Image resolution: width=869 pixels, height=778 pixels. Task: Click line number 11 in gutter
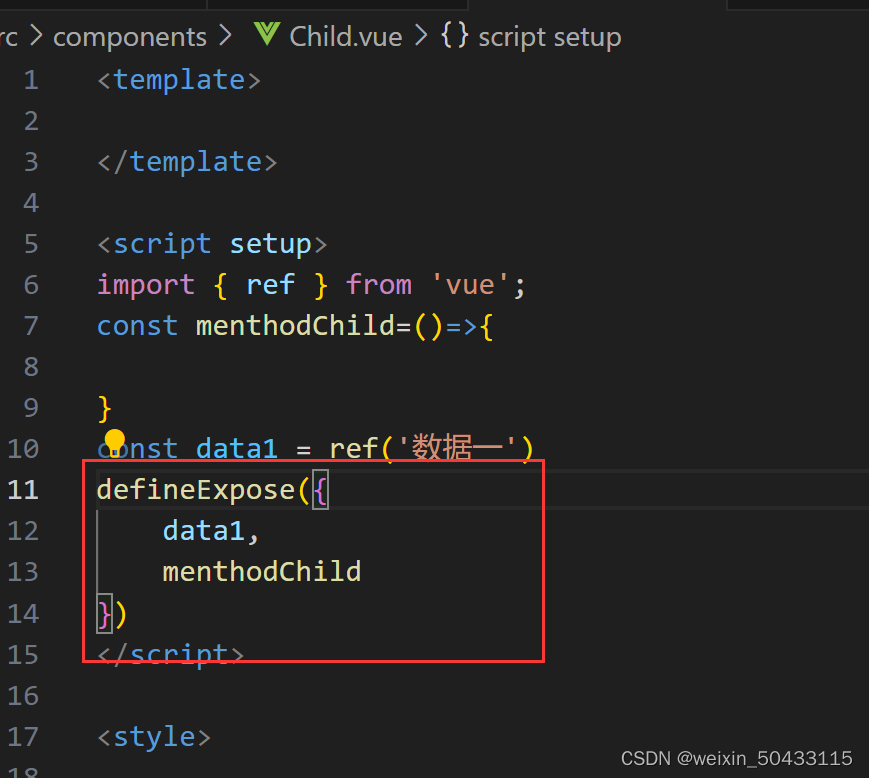click(x=23, y=490)
